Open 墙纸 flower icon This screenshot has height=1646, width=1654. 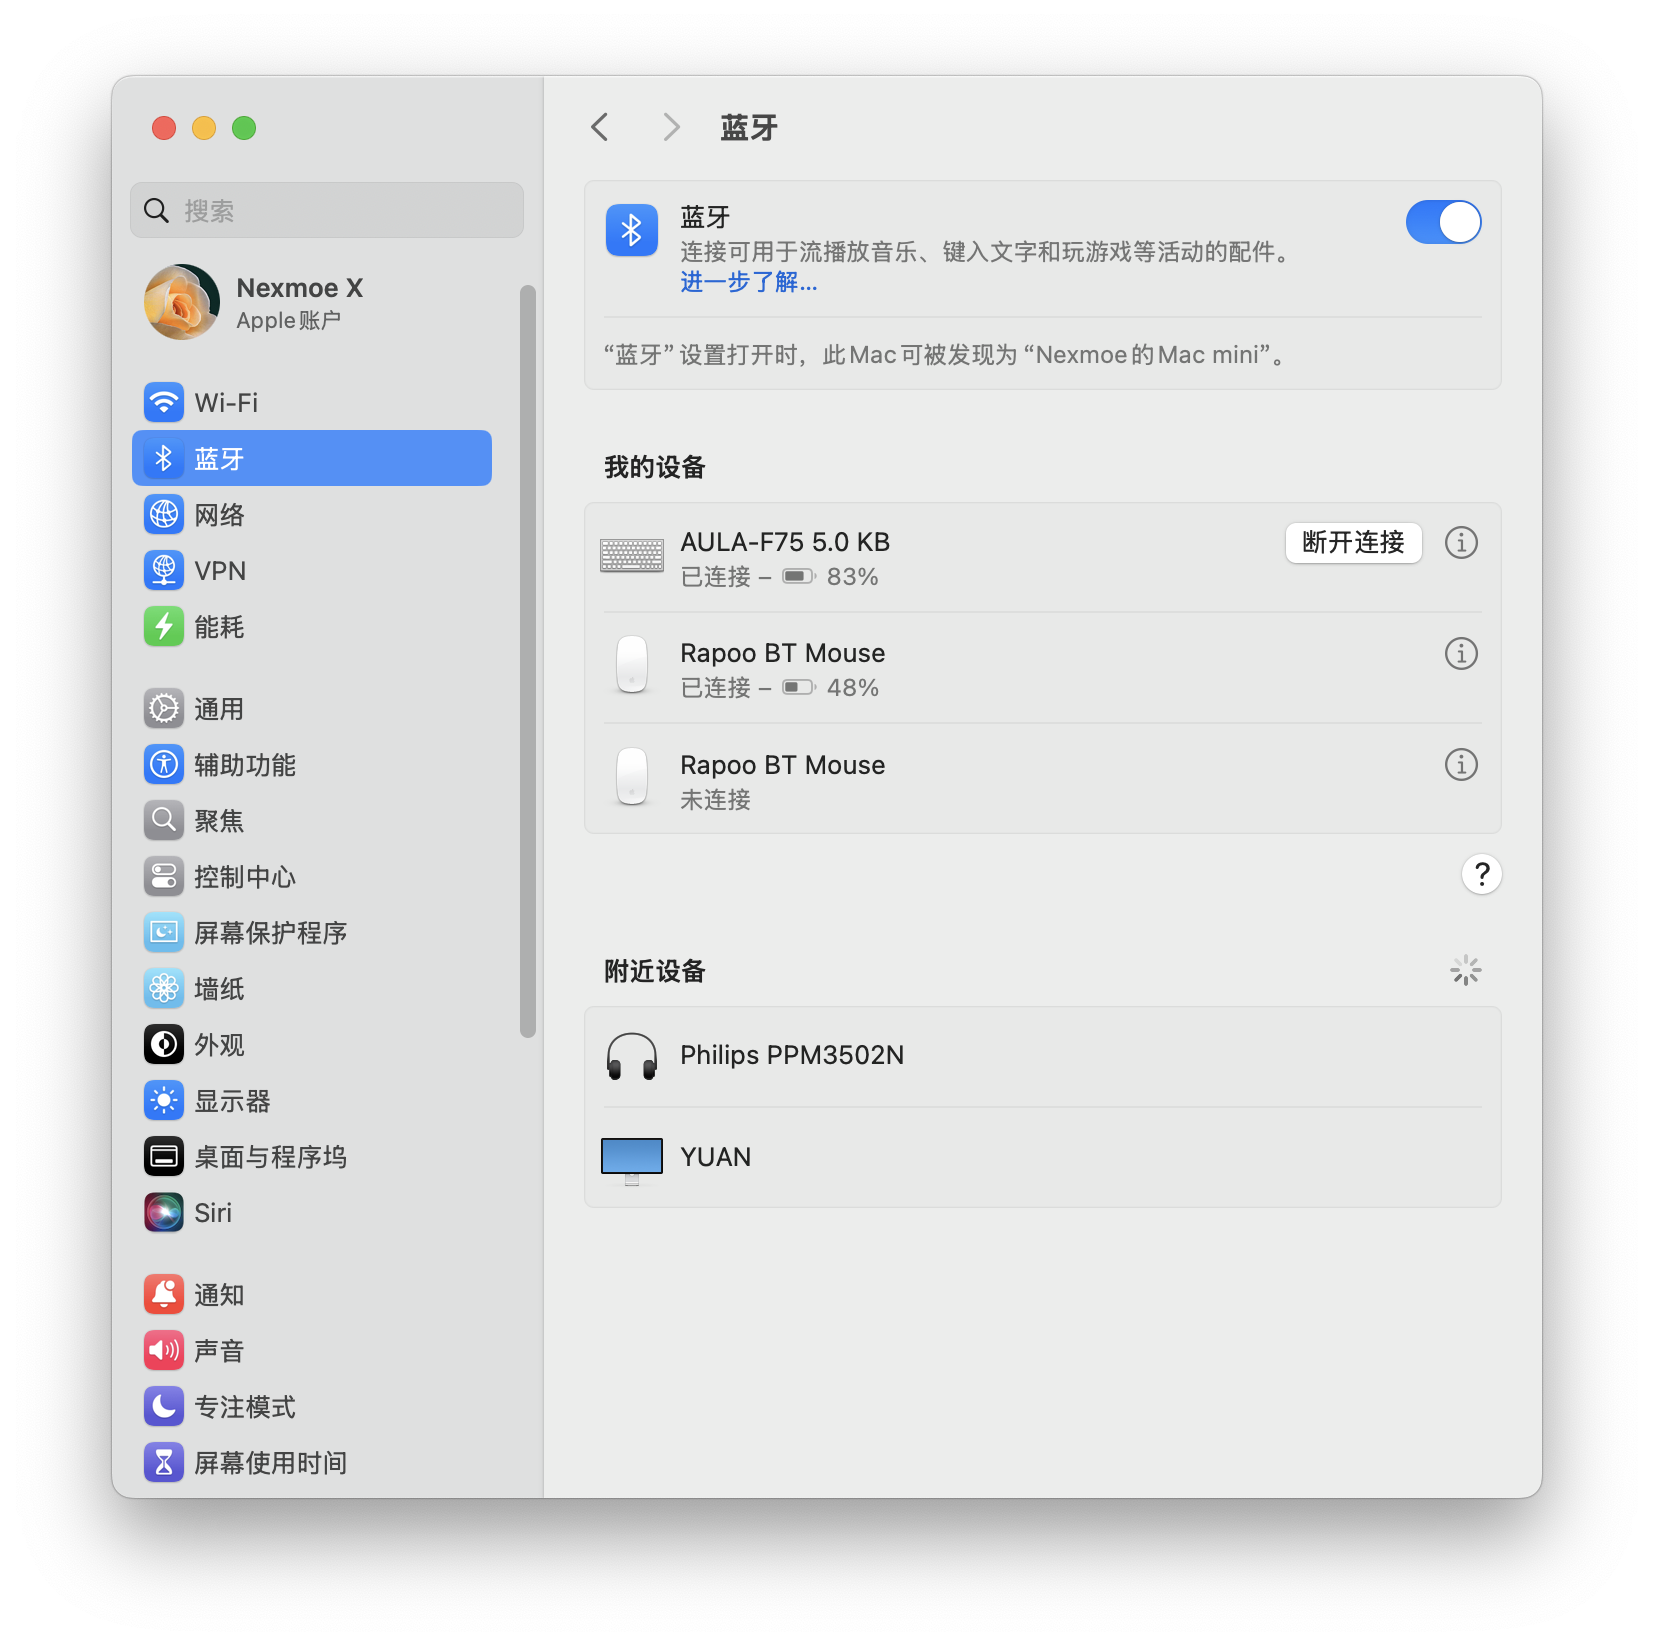[x=164, y=989]
